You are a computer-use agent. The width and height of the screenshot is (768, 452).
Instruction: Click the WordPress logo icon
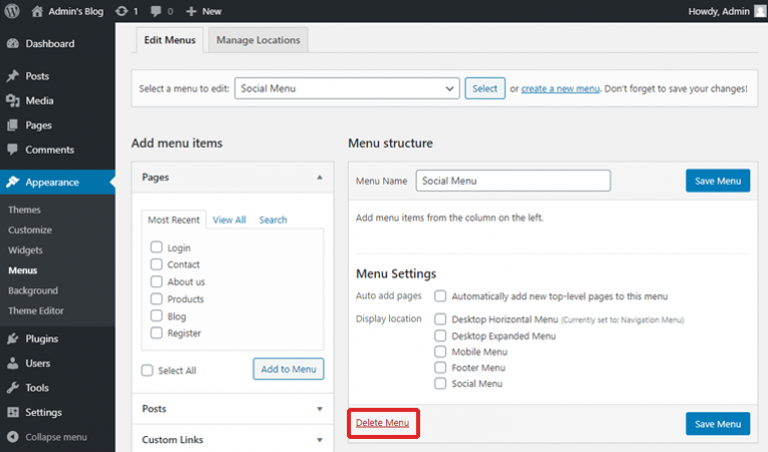tap(12, 11)
